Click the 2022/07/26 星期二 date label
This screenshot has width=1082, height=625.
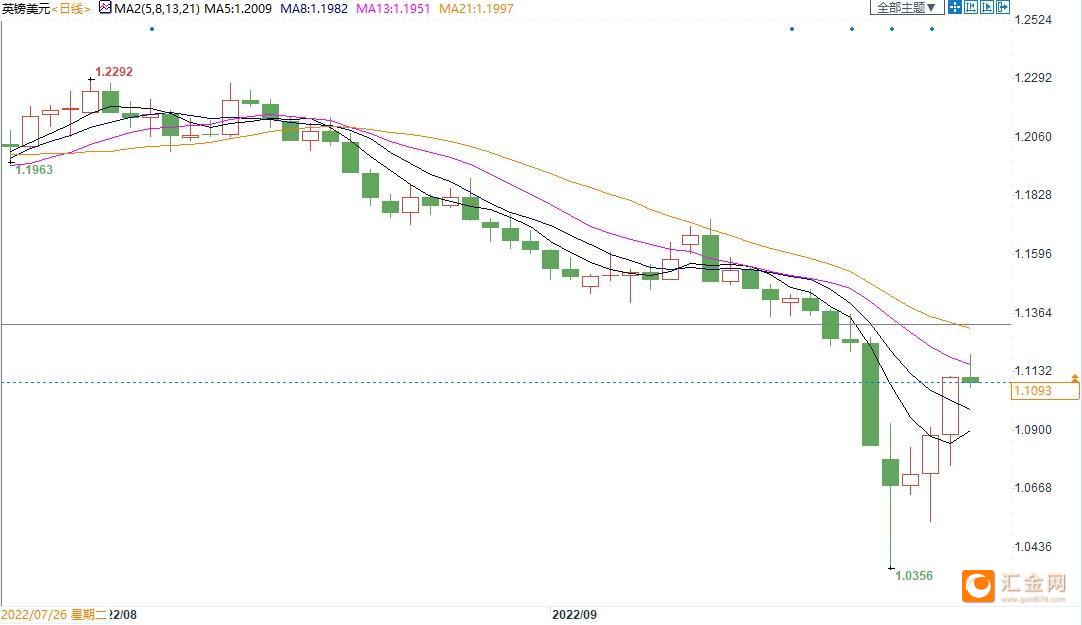(55, 615)
